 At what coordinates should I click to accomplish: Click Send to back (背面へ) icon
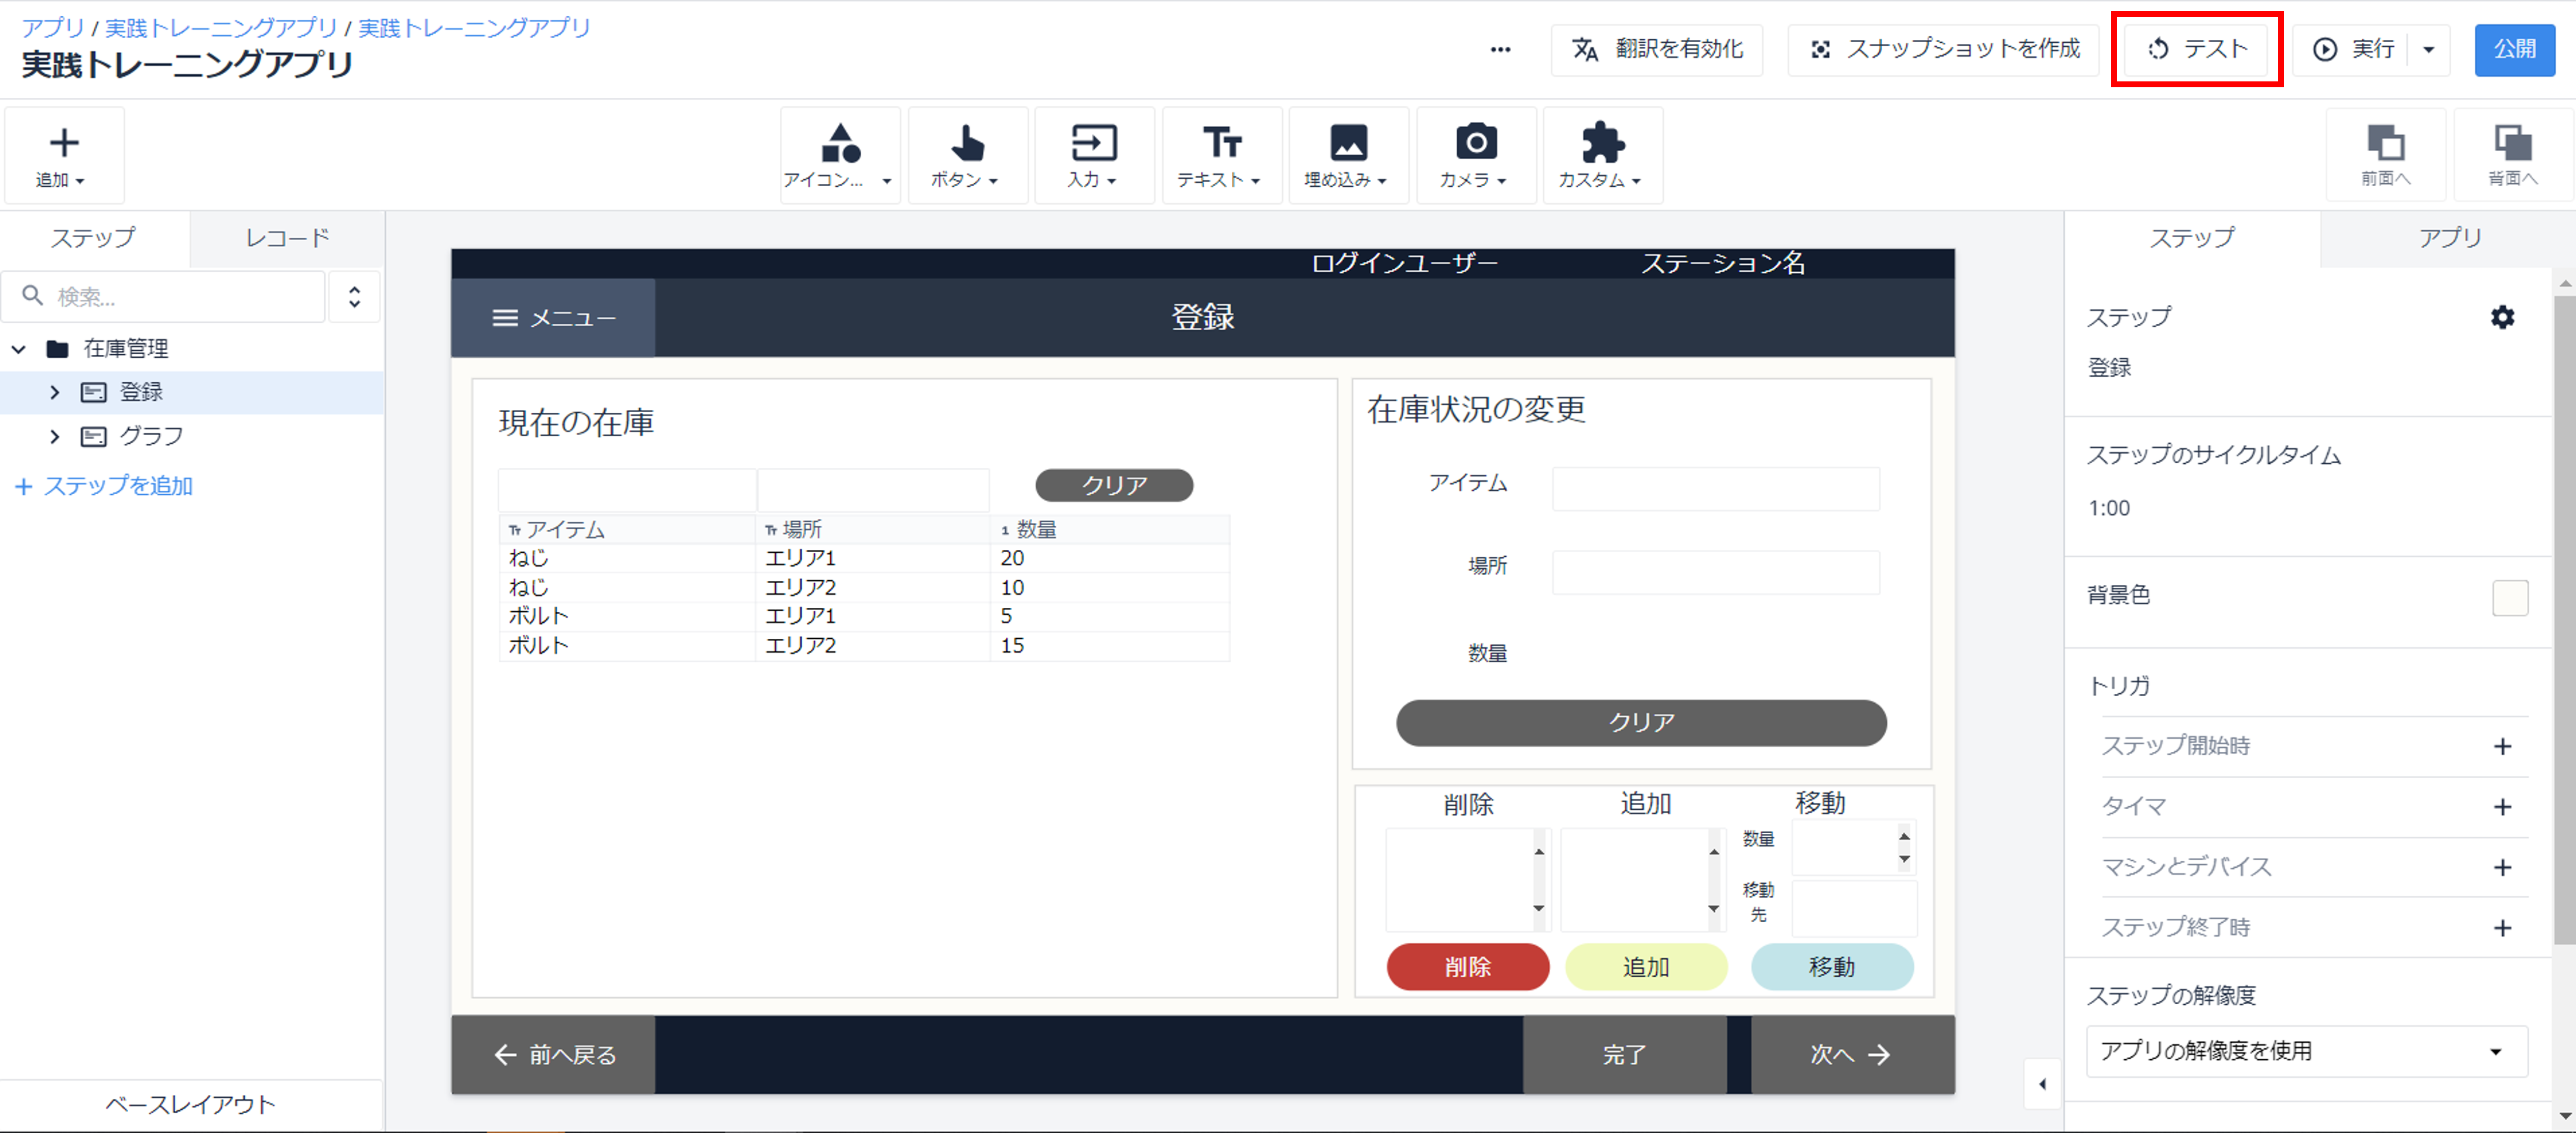(x=2512, y=155)
